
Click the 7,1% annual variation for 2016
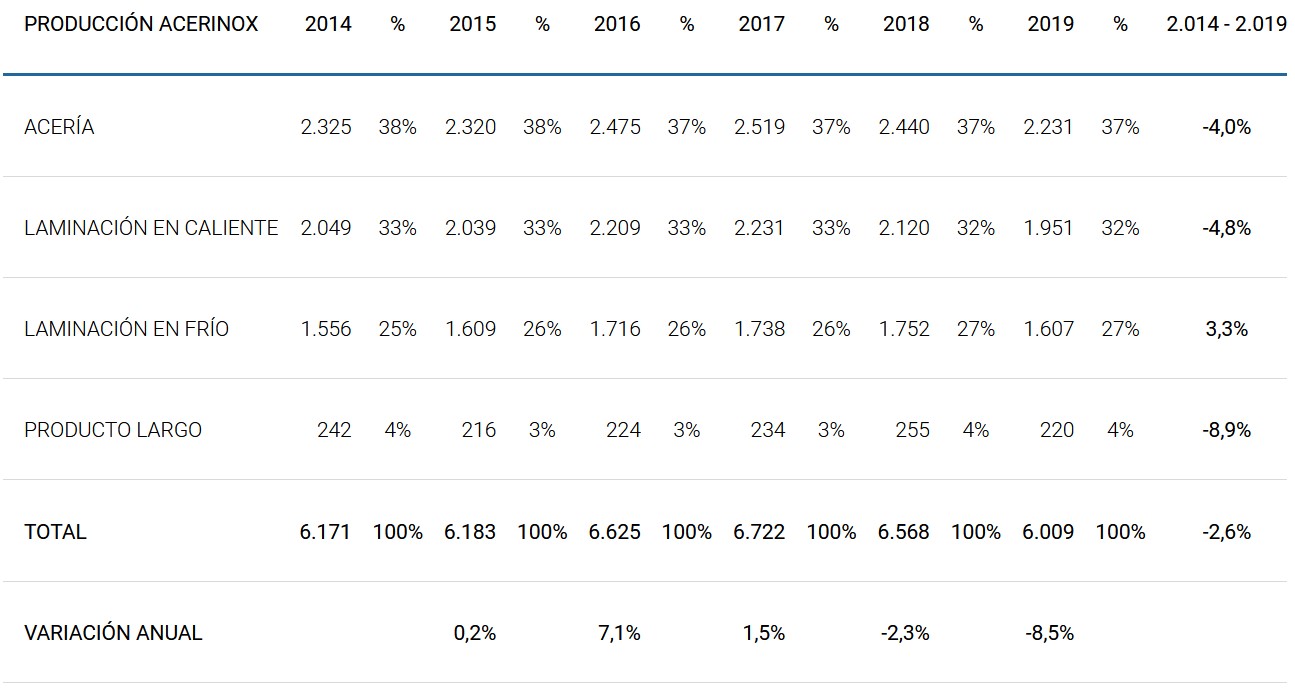pyautogui.click(x=619, y=633)
